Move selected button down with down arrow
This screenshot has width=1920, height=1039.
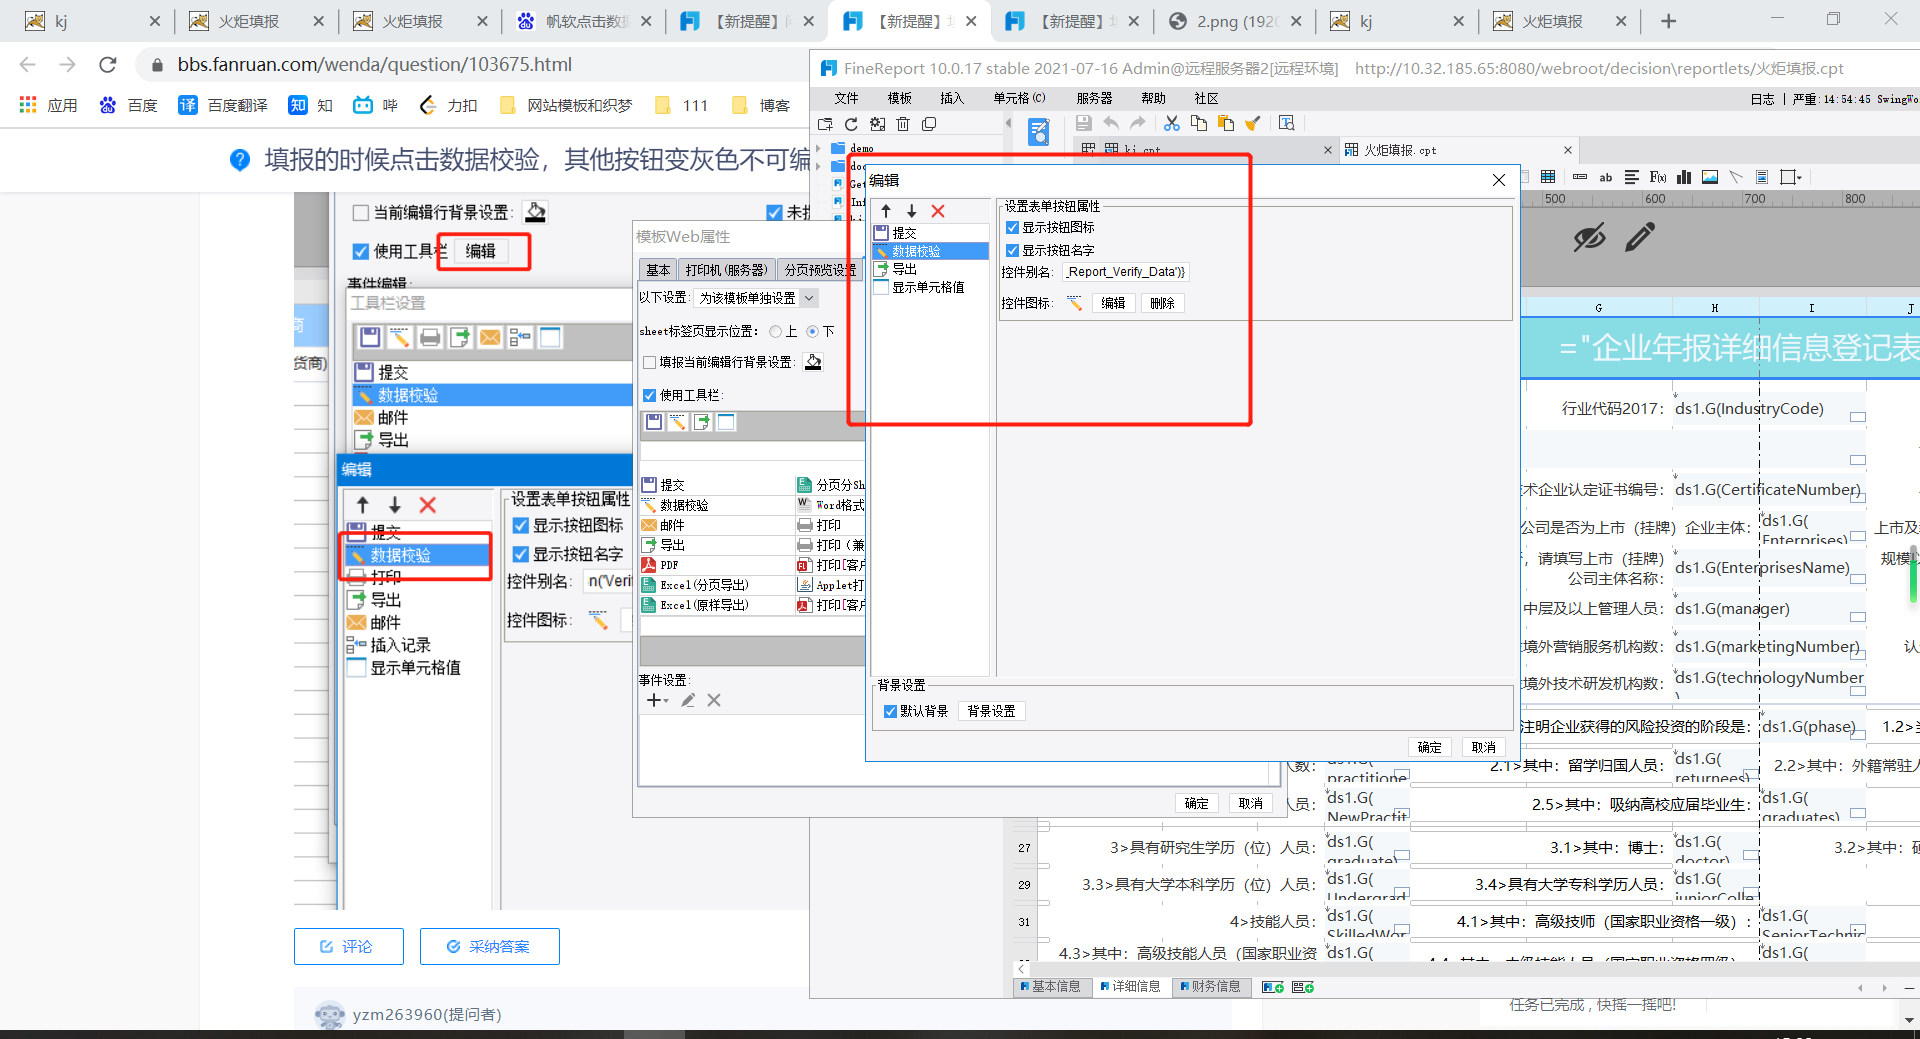point(912,211)
